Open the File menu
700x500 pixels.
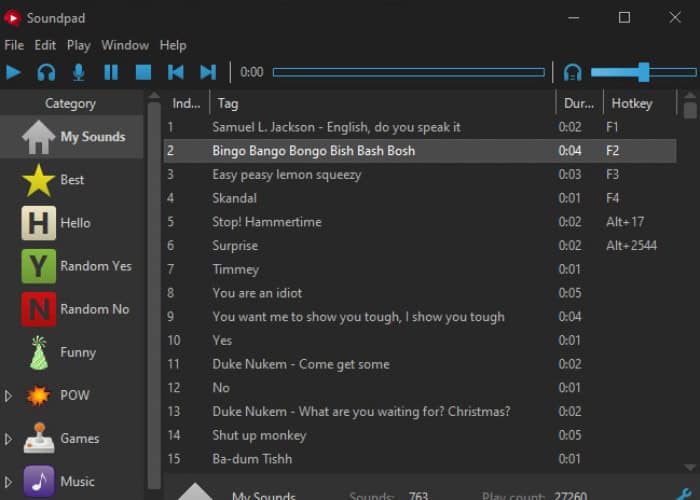tap(14, 45)
